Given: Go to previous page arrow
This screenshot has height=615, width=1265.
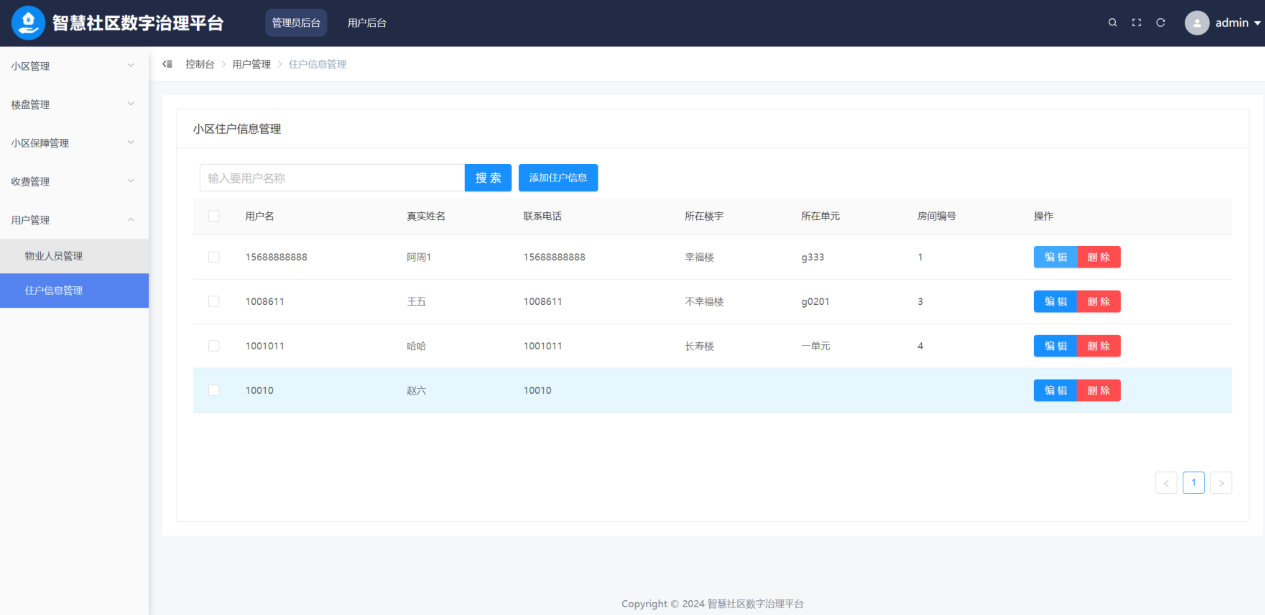Looking at the screenshot, I should click(1166, 483).
